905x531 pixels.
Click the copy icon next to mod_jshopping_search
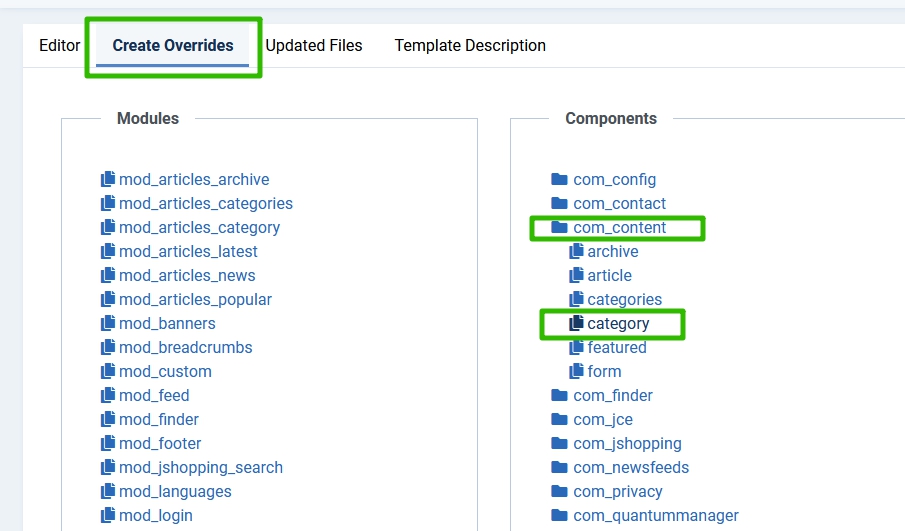coord(108,468)
